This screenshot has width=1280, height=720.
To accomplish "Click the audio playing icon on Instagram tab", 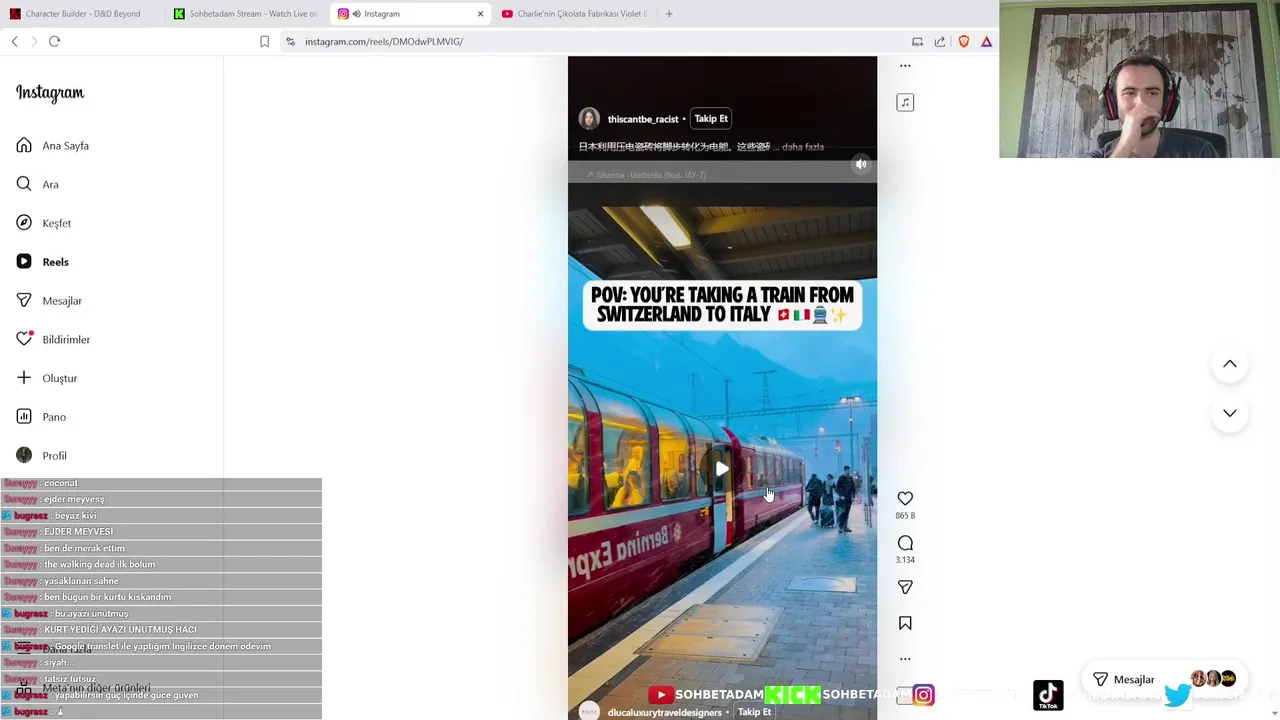I will click(357, 14).
